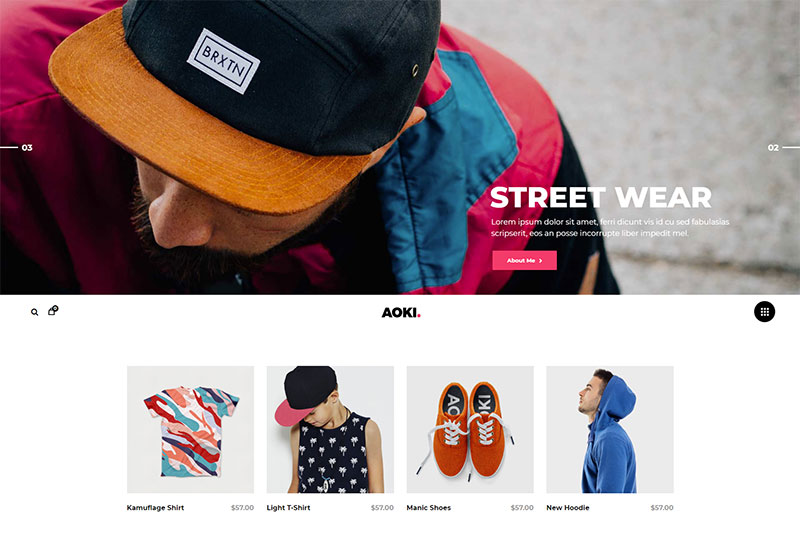
Task: Click the STREET WEAR hero heading
Action: [x=601, y=198]
